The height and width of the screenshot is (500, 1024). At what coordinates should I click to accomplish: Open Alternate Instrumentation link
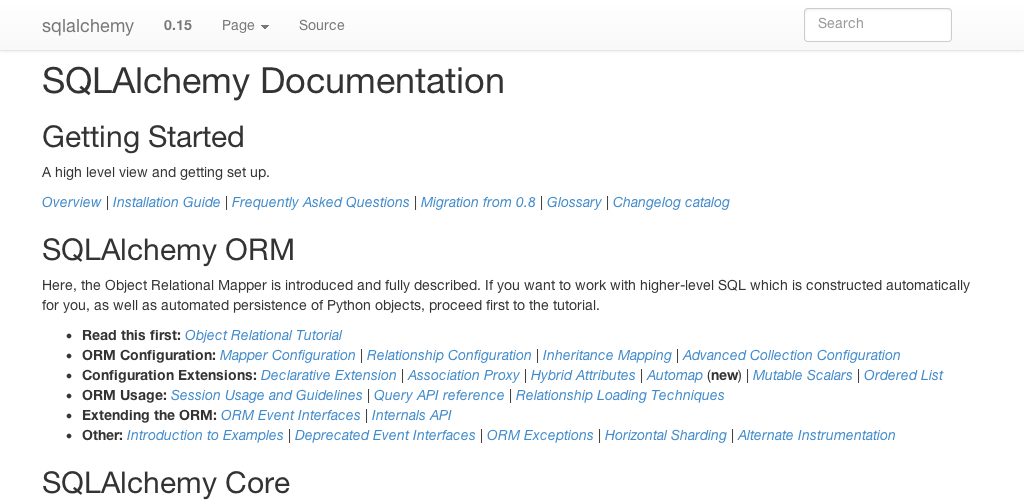pos(816,435)
